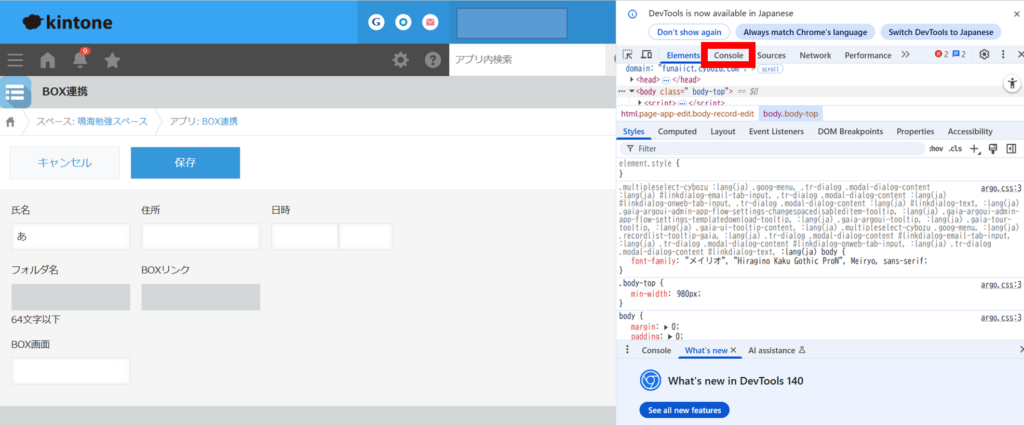Click the kintone help question mark icon
This screenshot has height=425, width=1024.
[432, 60]
